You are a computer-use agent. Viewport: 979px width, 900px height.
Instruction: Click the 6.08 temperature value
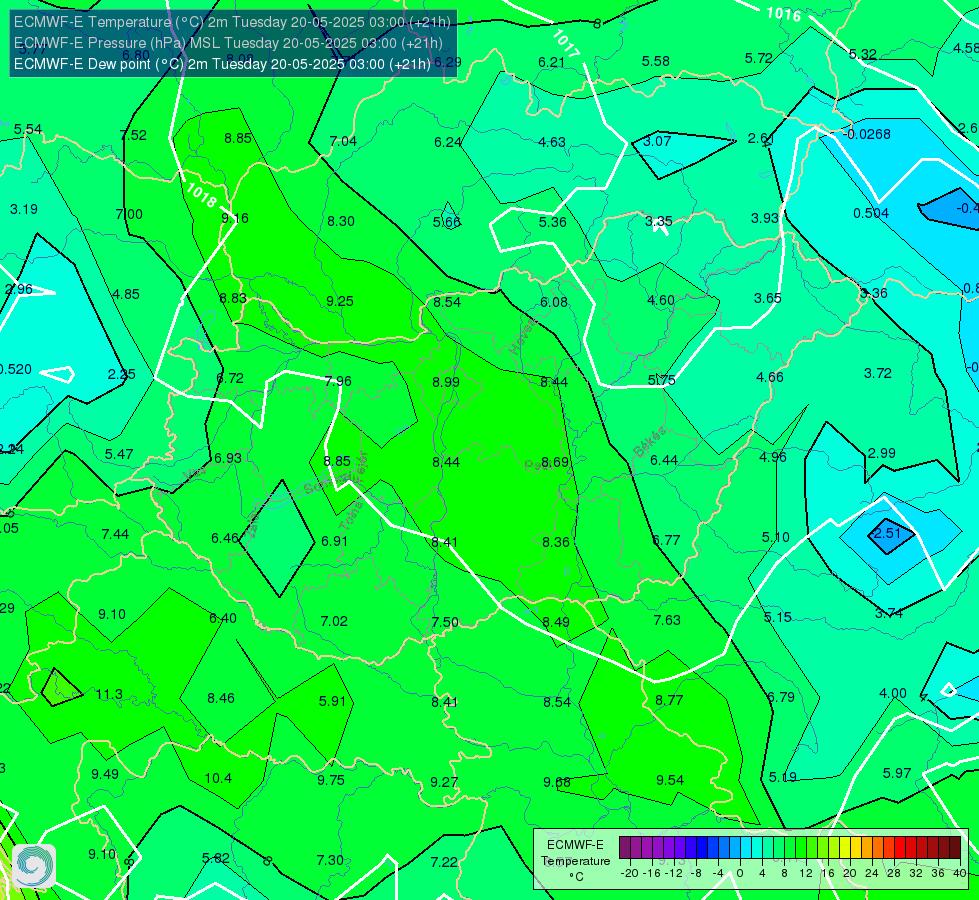pos(554,303)
